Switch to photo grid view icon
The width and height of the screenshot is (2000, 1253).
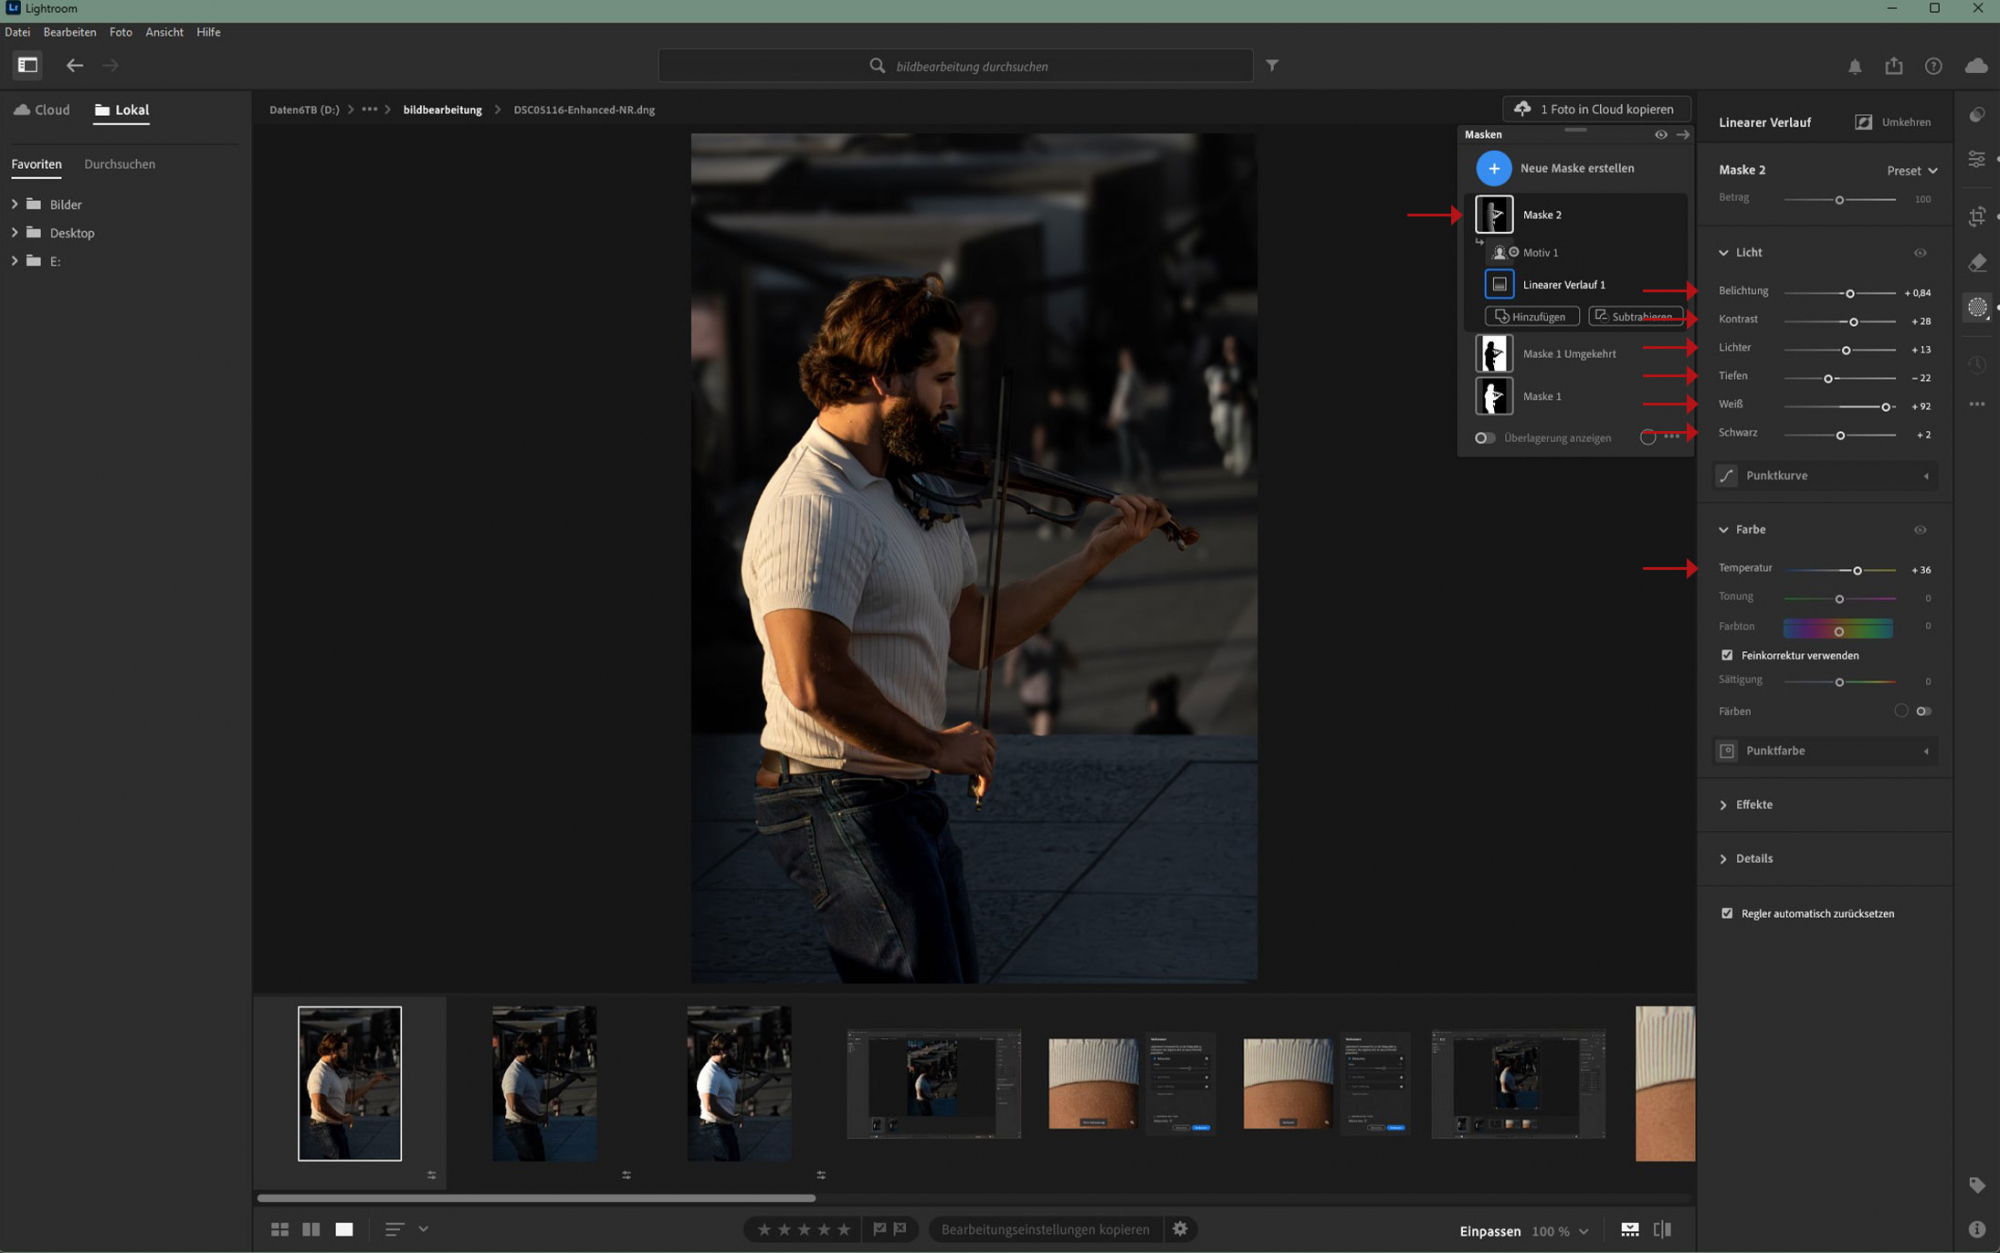pos(280,1229)
